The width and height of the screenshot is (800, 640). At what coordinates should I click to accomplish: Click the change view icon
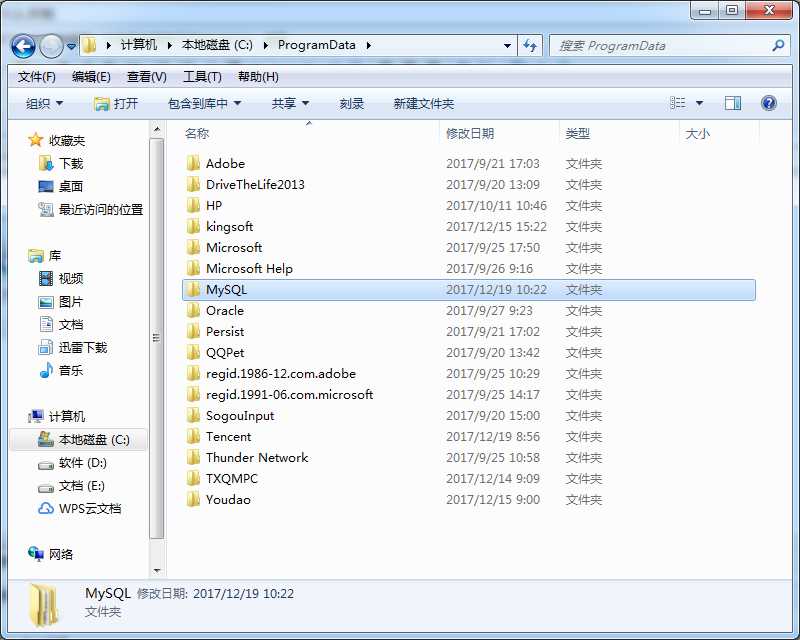[x=678, y=103]
